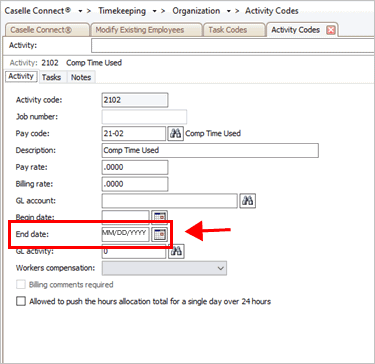Click the Job number field
Viewport: 375px width, 364px height.
pyautogui.click(x=144, y=117)
